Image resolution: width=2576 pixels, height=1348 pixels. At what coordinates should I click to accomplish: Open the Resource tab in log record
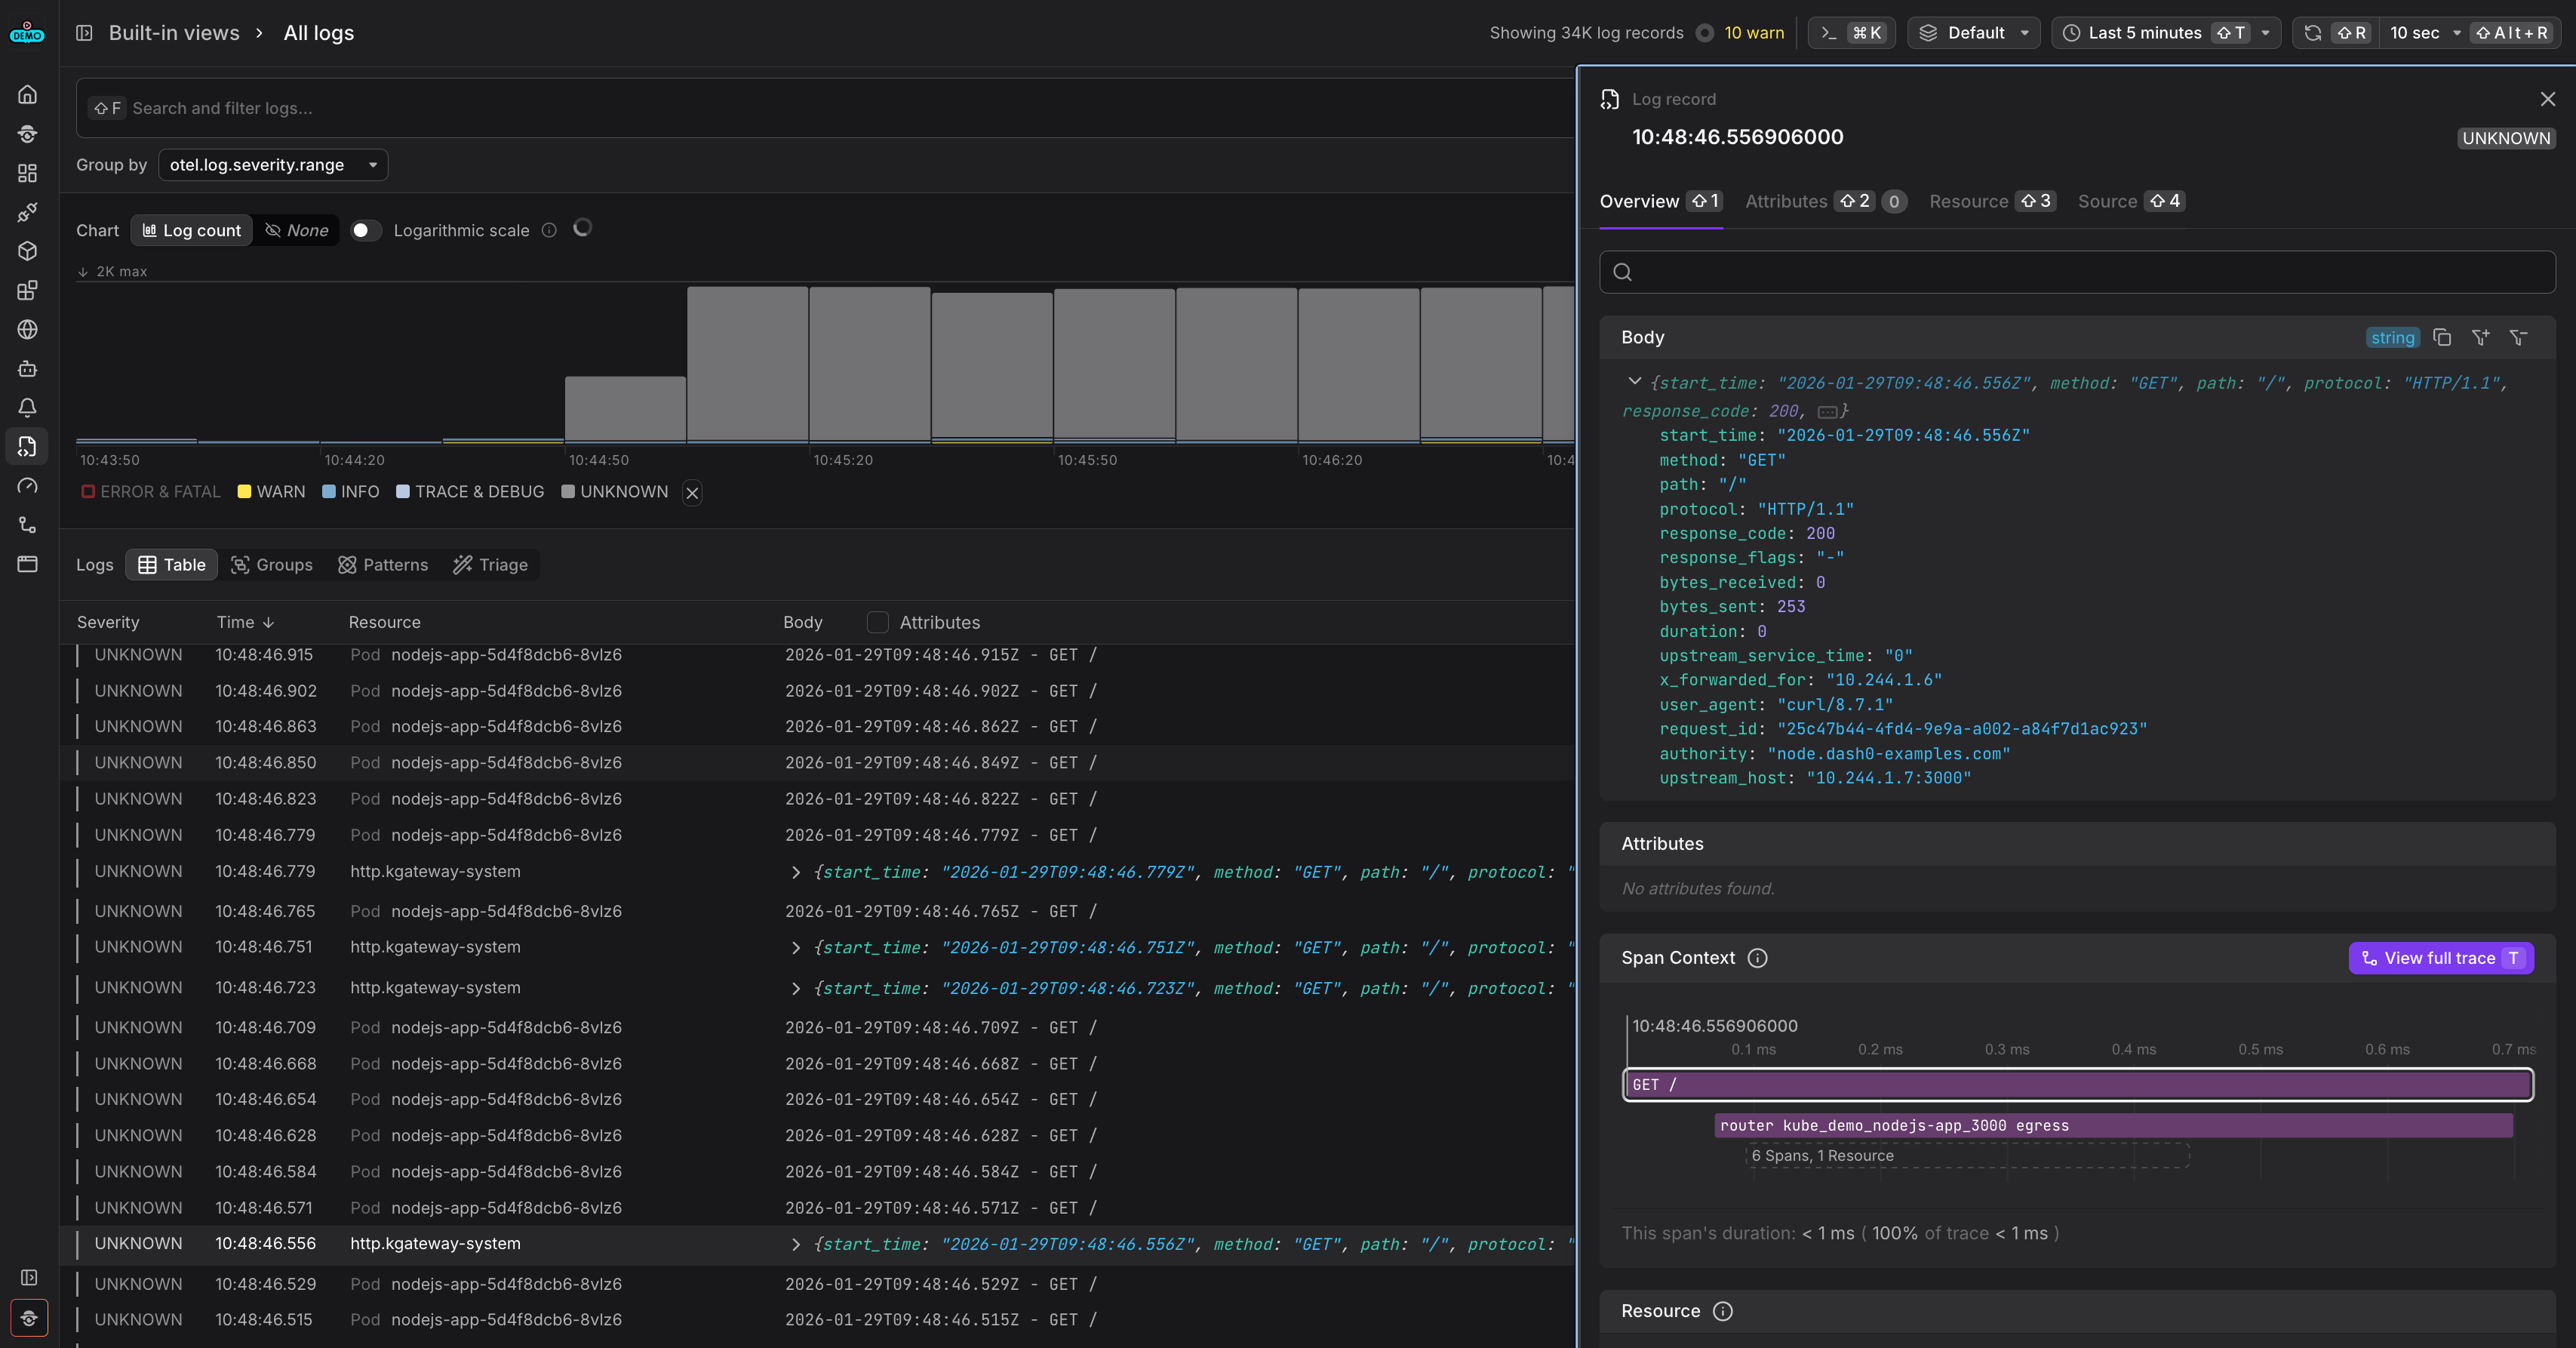pos(1967,201)
